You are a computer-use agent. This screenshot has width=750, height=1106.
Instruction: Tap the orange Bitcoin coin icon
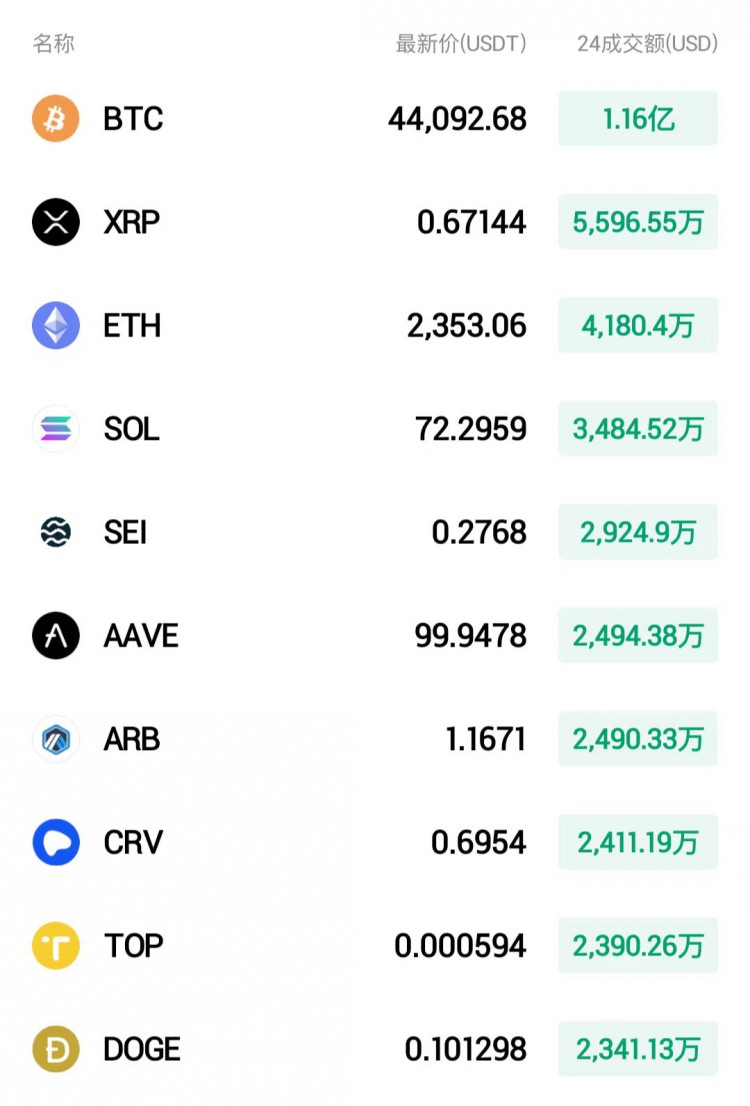pyautogui.click(x=56, y=118)
